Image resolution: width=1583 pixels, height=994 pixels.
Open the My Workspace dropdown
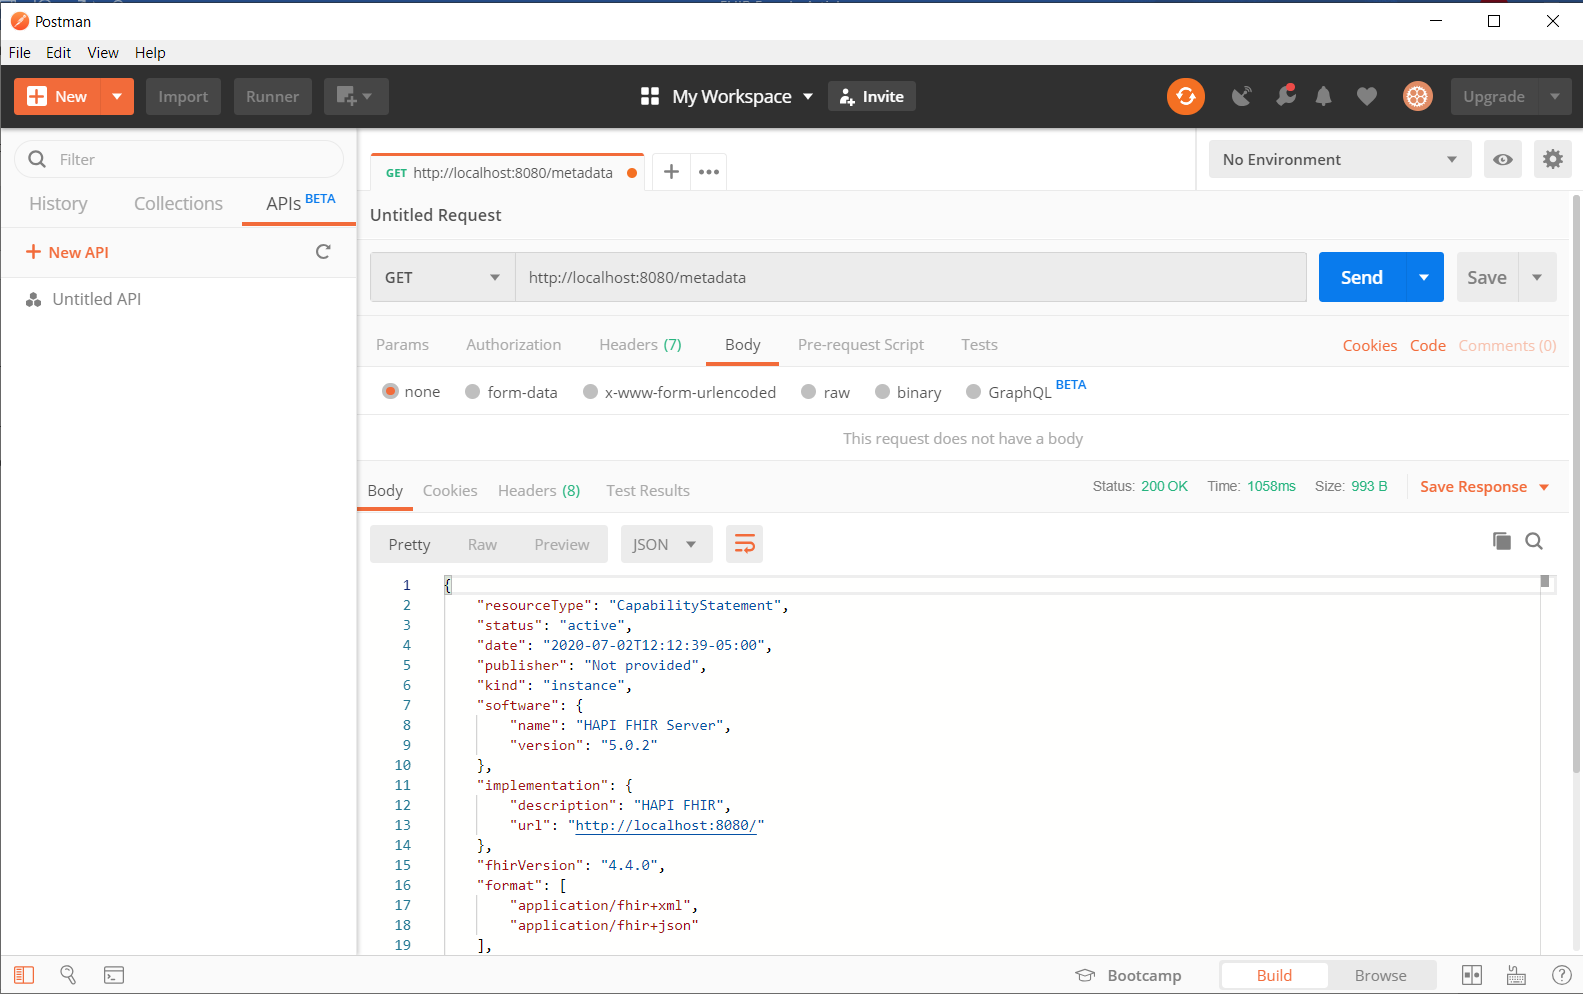click(741, 96)
